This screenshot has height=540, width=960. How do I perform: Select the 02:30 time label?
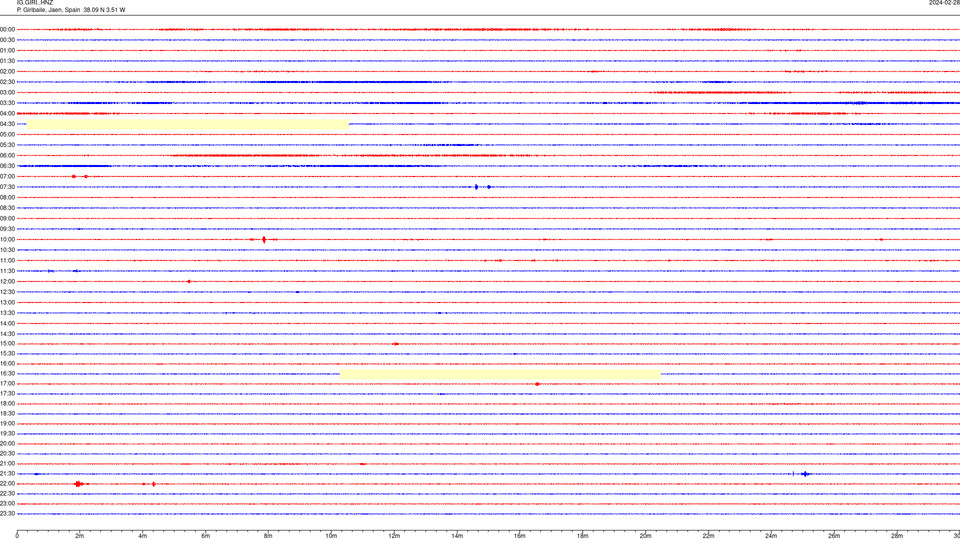tap(7, 82)
